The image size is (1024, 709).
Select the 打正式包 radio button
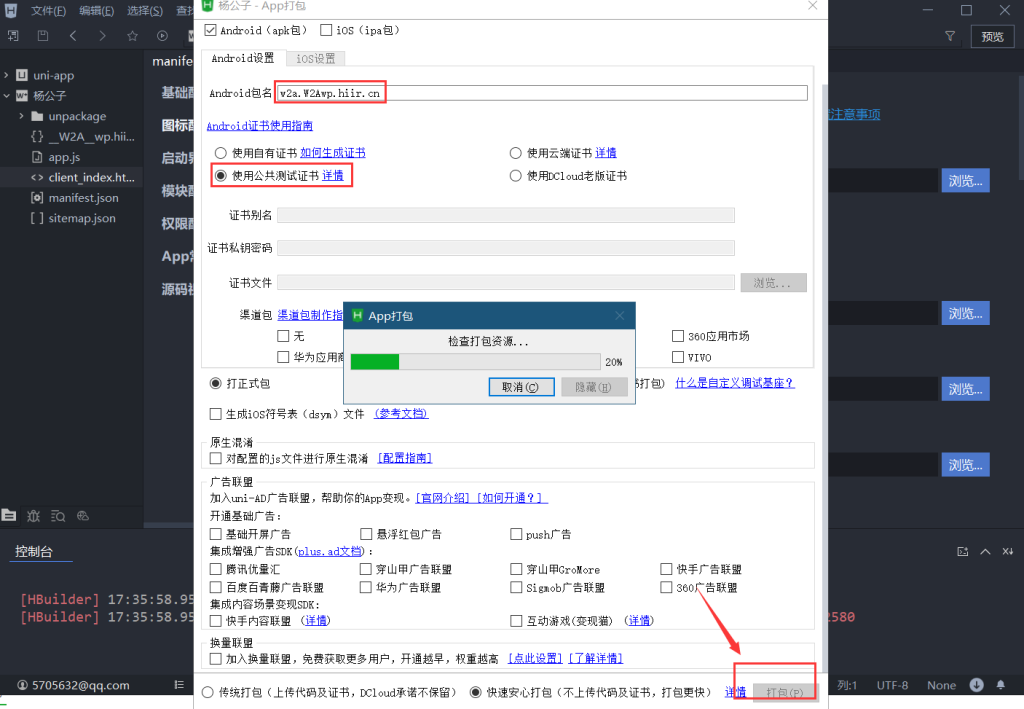(x=216, y=383)
